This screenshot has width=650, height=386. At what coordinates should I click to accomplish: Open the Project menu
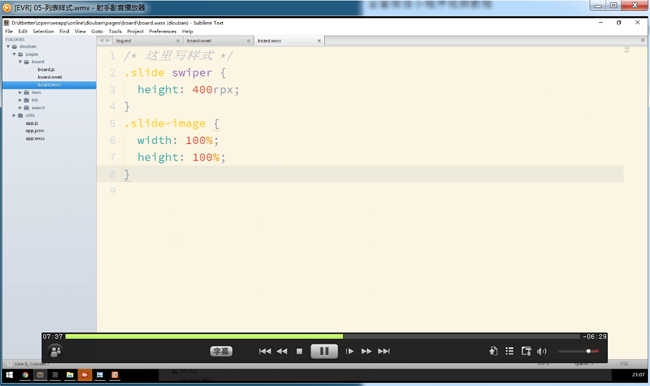[x=135, y=31]
